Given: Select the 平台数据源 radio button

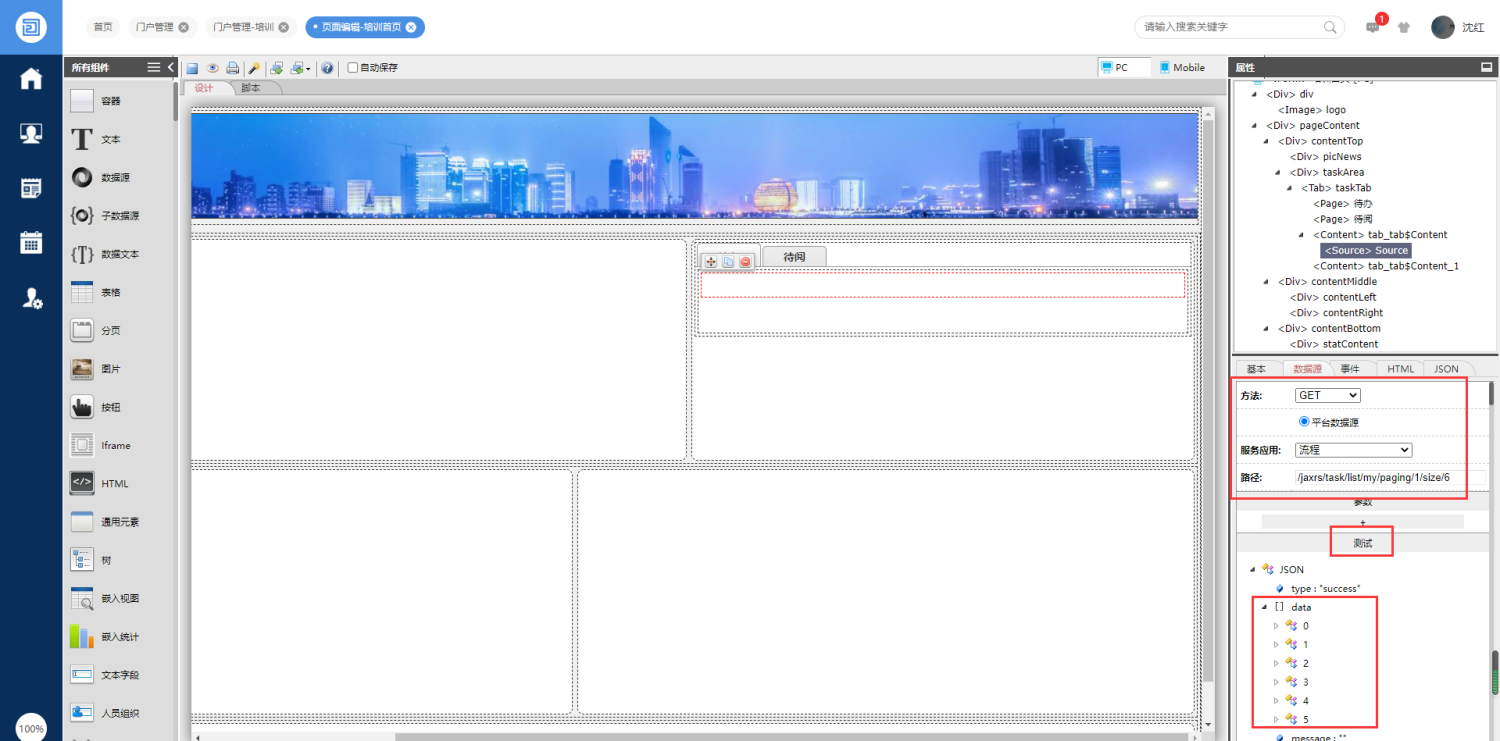Looking at the screenshot, I should 1304,422.
